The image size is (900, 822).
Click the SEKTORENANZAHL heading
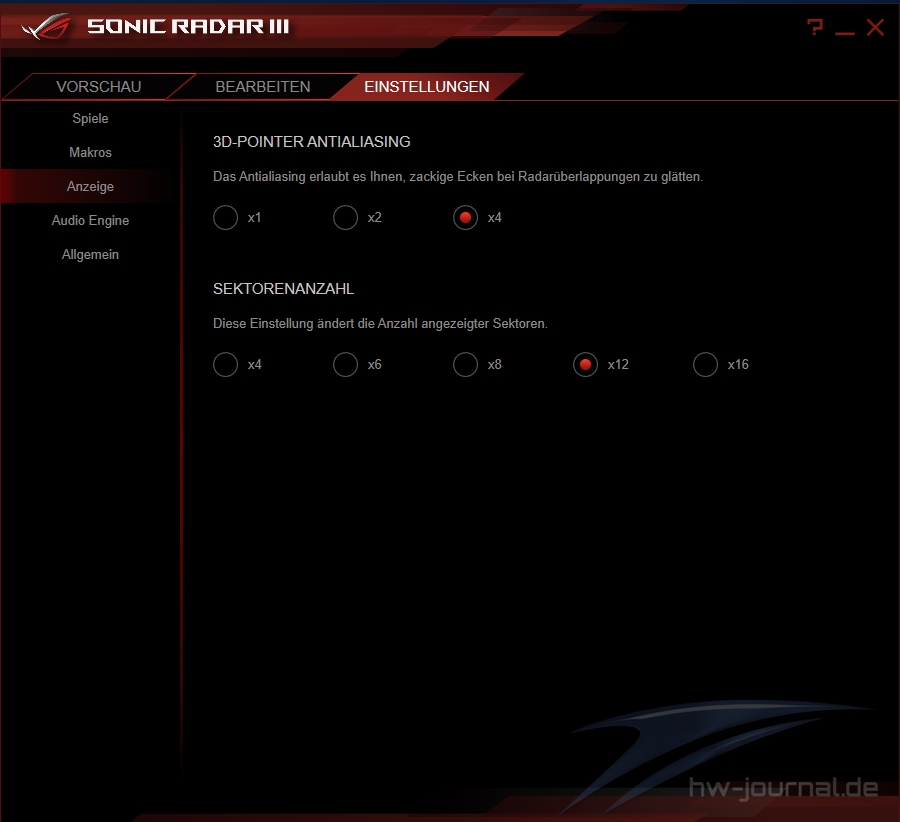(x=284, y=289)
